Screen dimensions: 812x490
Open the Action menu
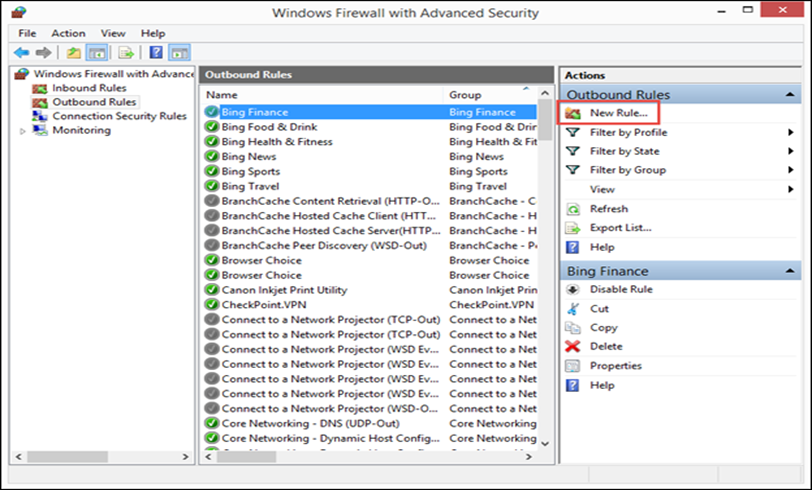coord(68,33)
